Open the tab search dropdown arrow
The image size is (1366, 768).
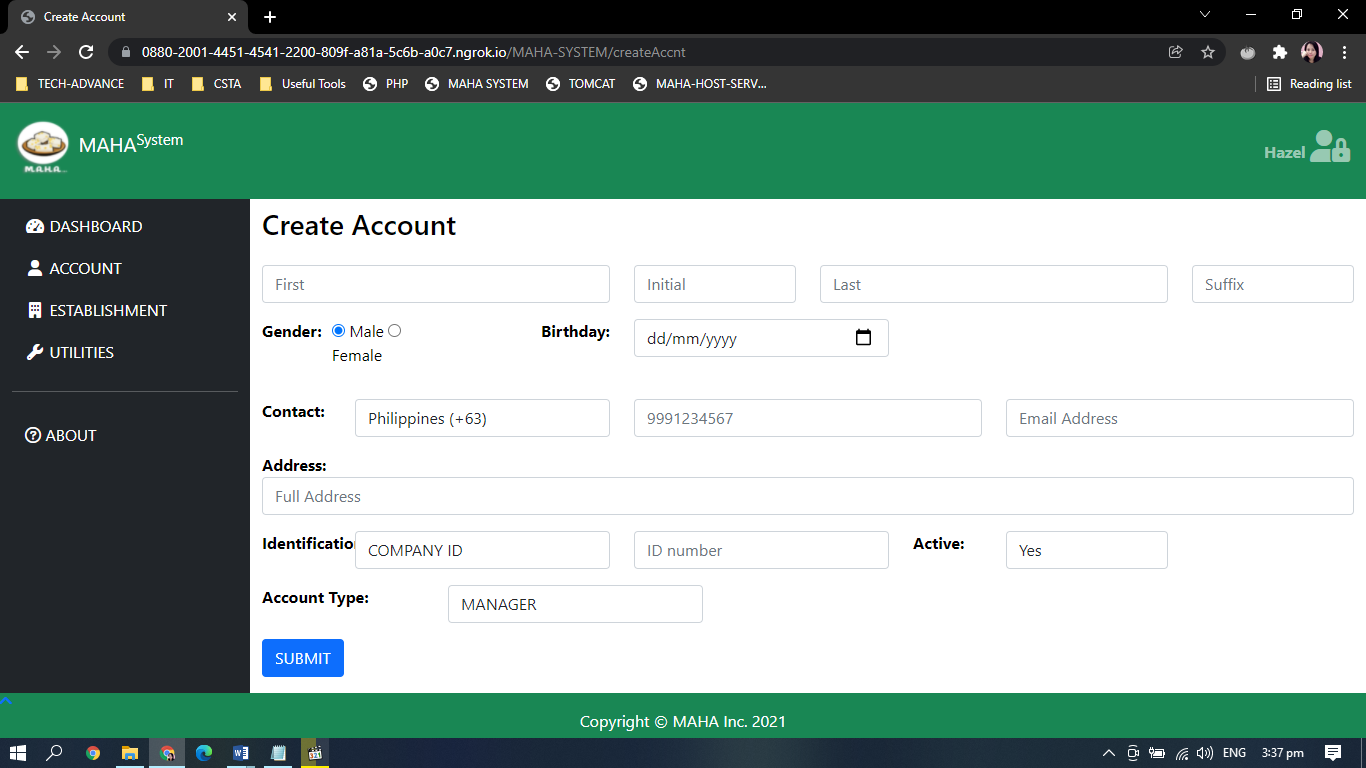click(x=1205, y=15)
